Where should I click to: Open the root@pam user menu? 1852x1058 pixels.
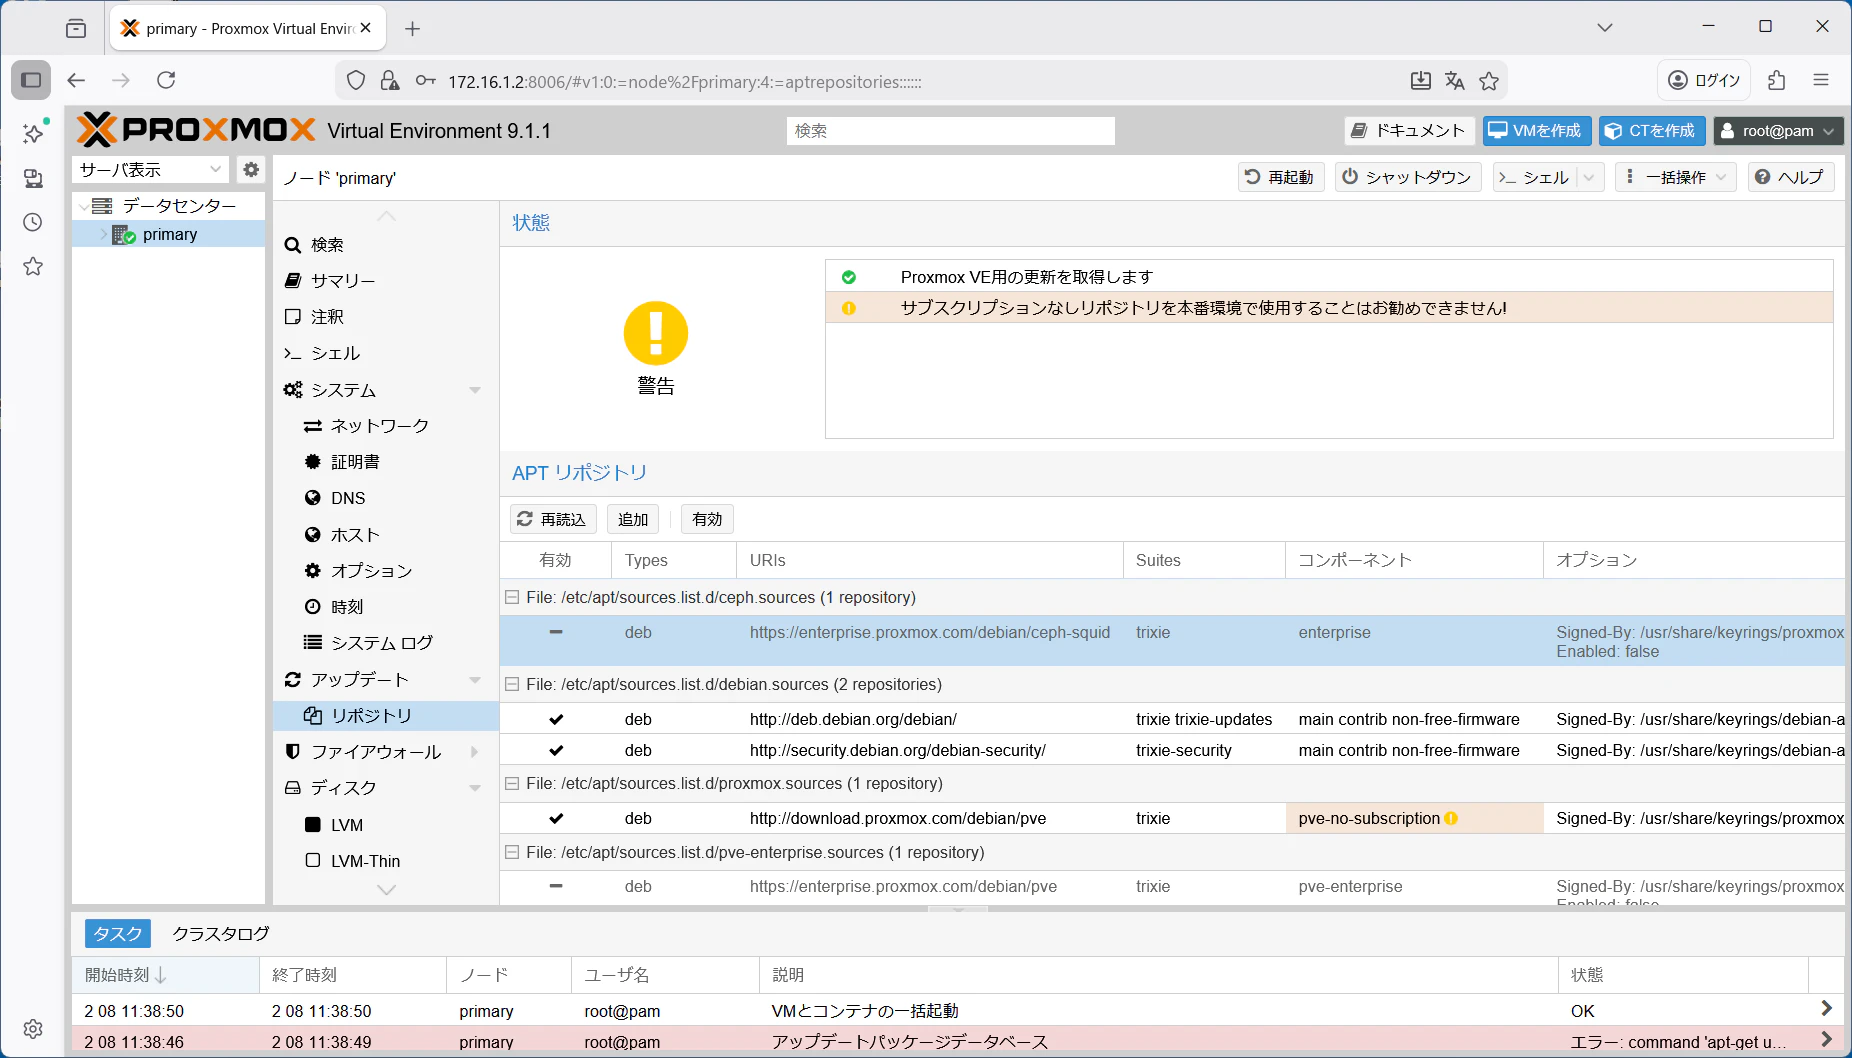[1778, 131]
